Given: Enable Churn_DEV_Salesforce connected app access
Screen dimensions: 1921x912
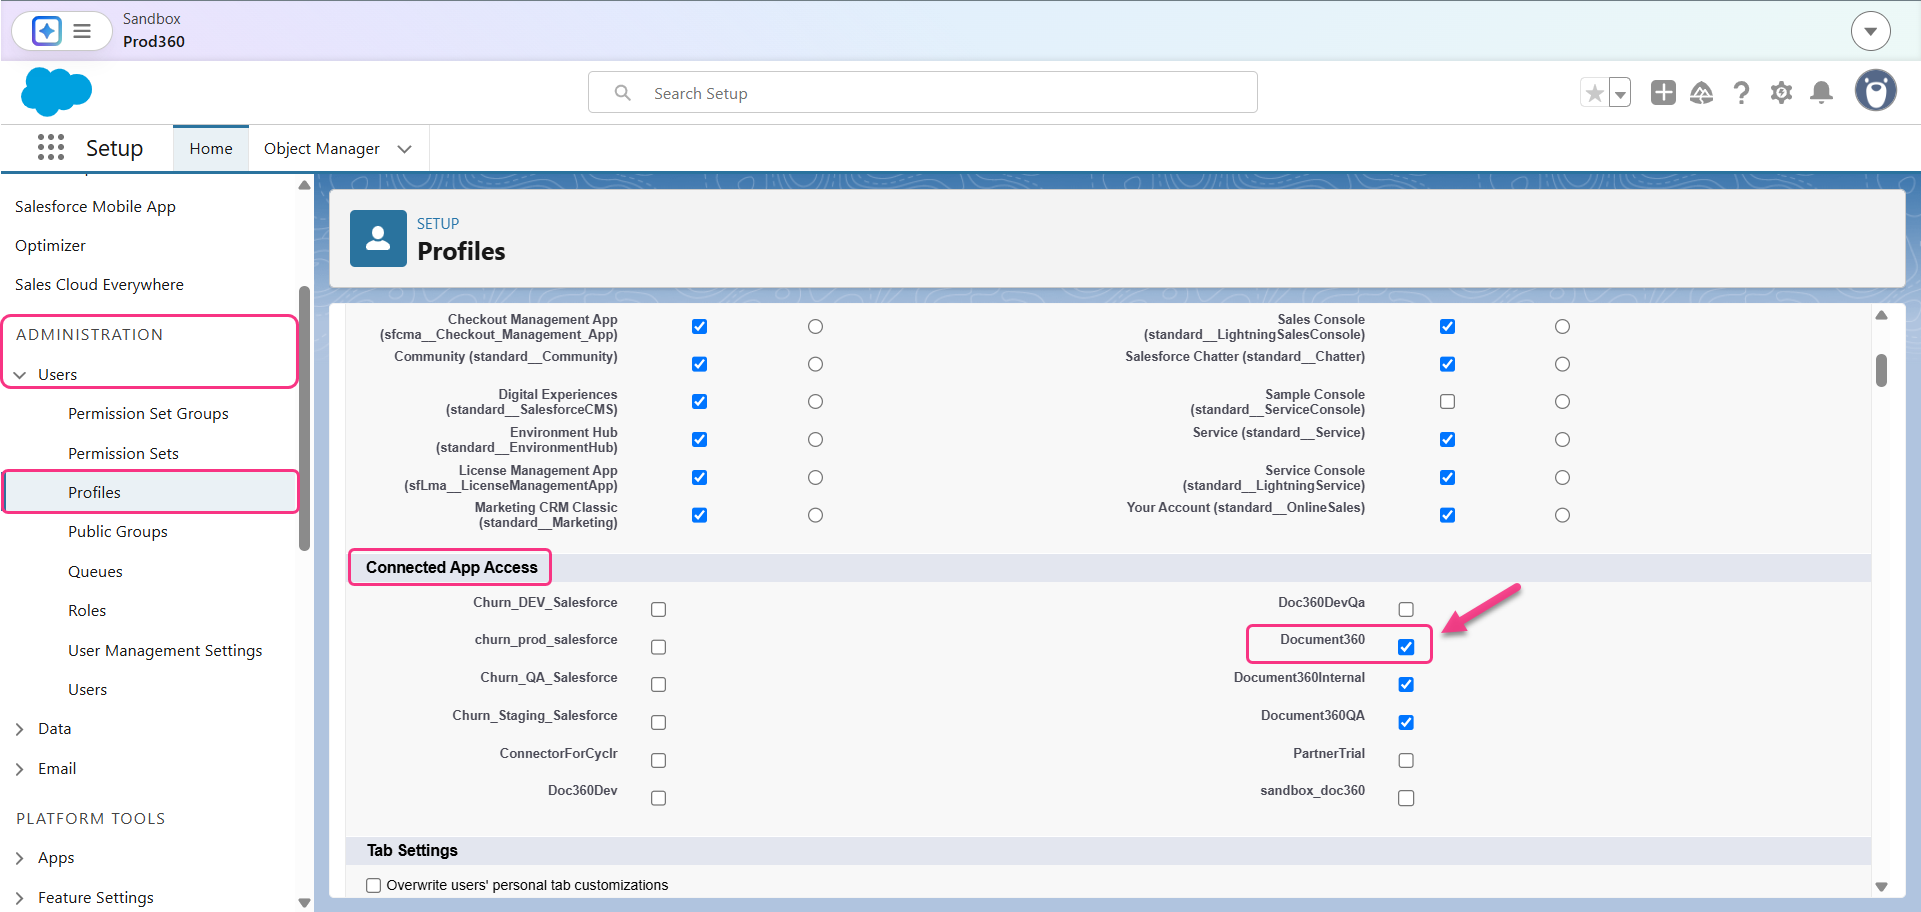Looking at the screenshot, I should (x=658, y=610).
